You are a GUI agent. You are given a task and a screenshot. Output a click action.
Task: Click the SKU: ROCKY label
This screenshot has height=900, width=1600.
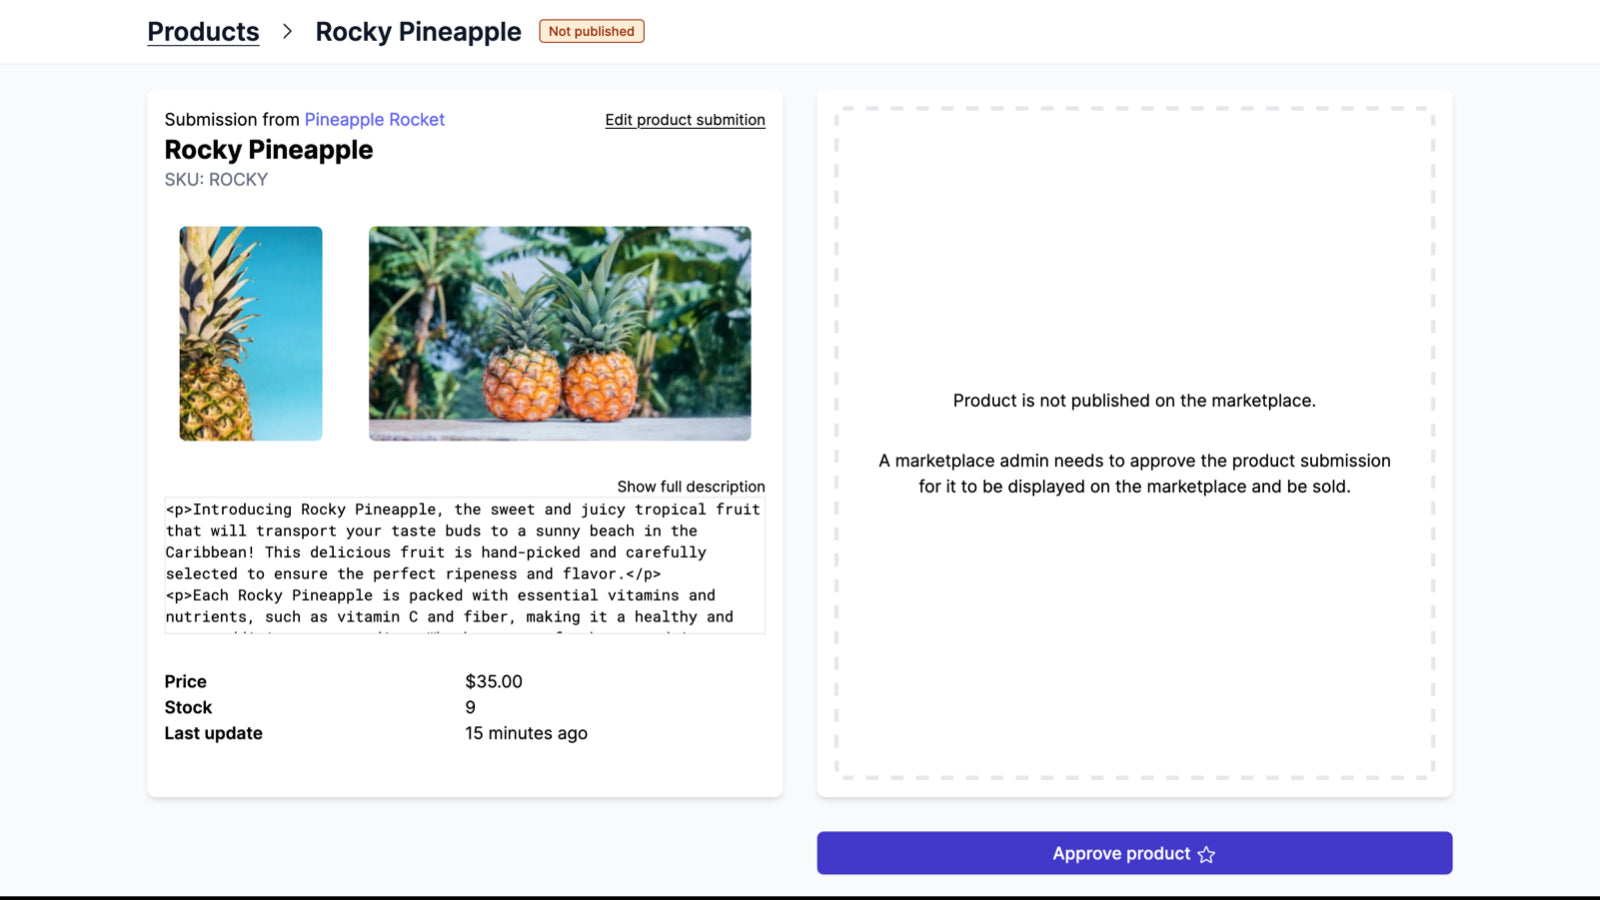(216, 179)
